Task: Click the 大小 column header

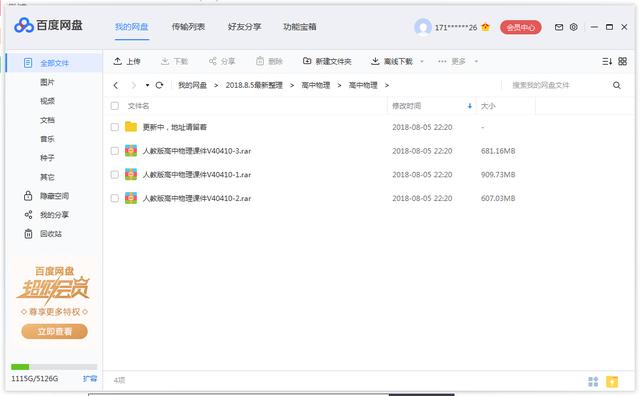Action: click(x=488, y=106)
